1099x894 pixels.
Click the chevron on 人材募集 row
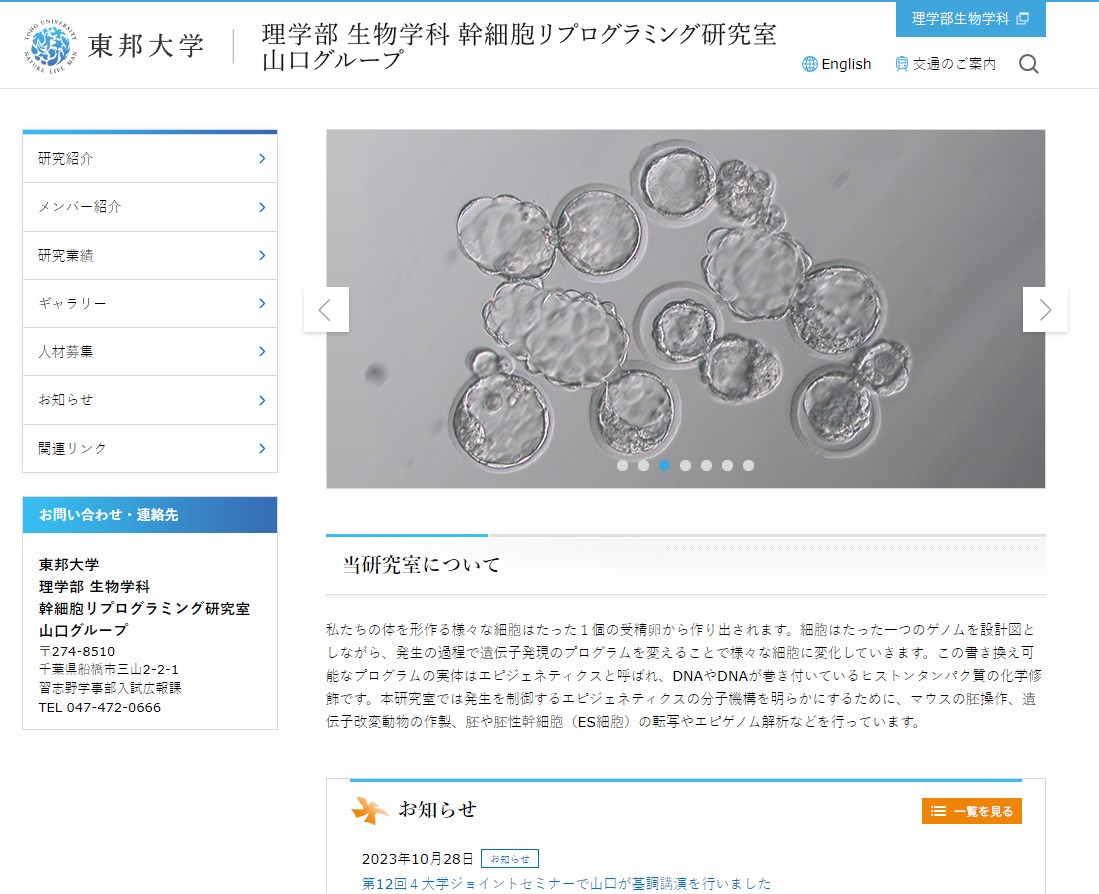(x=262, y=352)
